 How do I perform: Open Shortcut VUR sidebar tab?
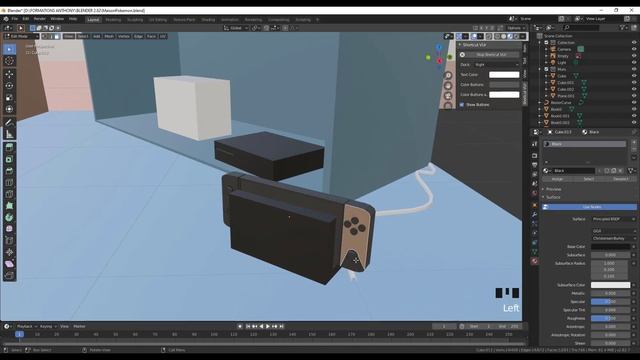tap(525, 93)
